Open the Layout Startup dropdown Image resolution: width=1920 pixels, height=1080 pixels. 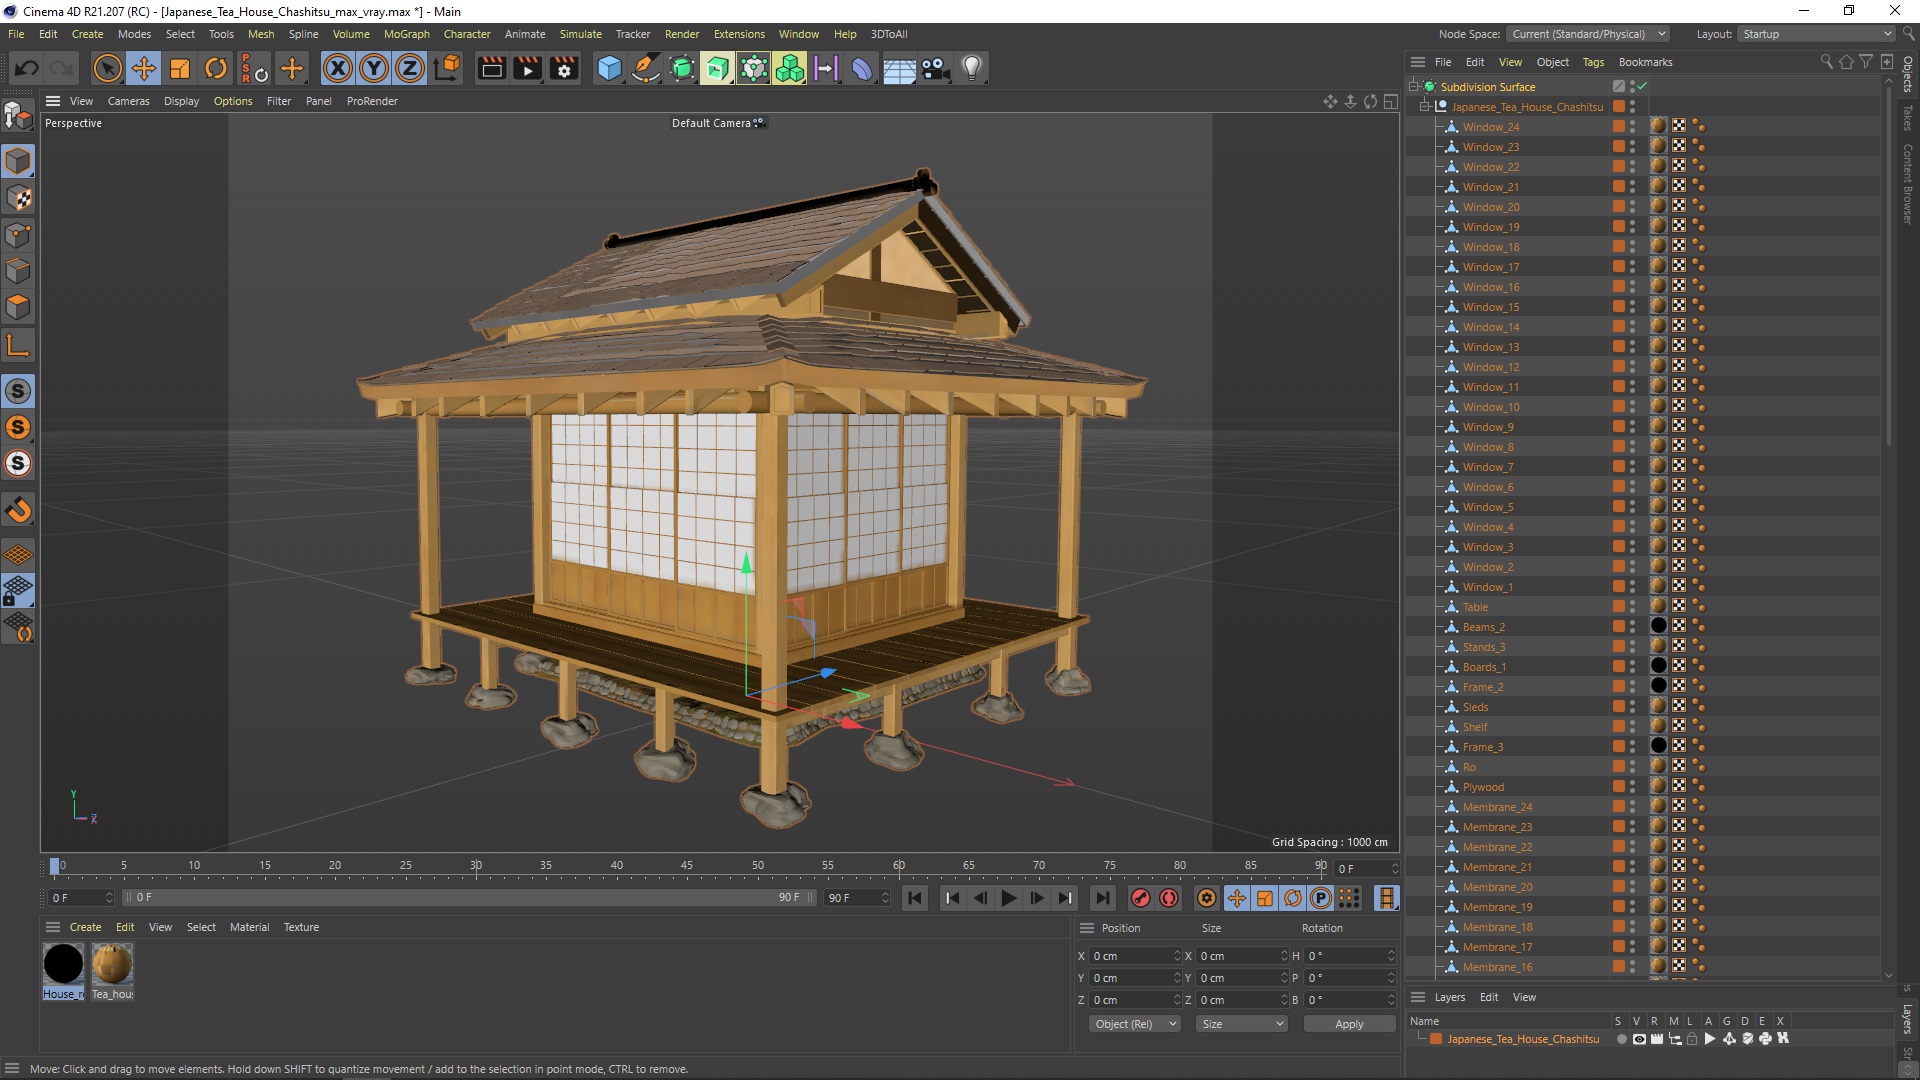(1815, 34)
